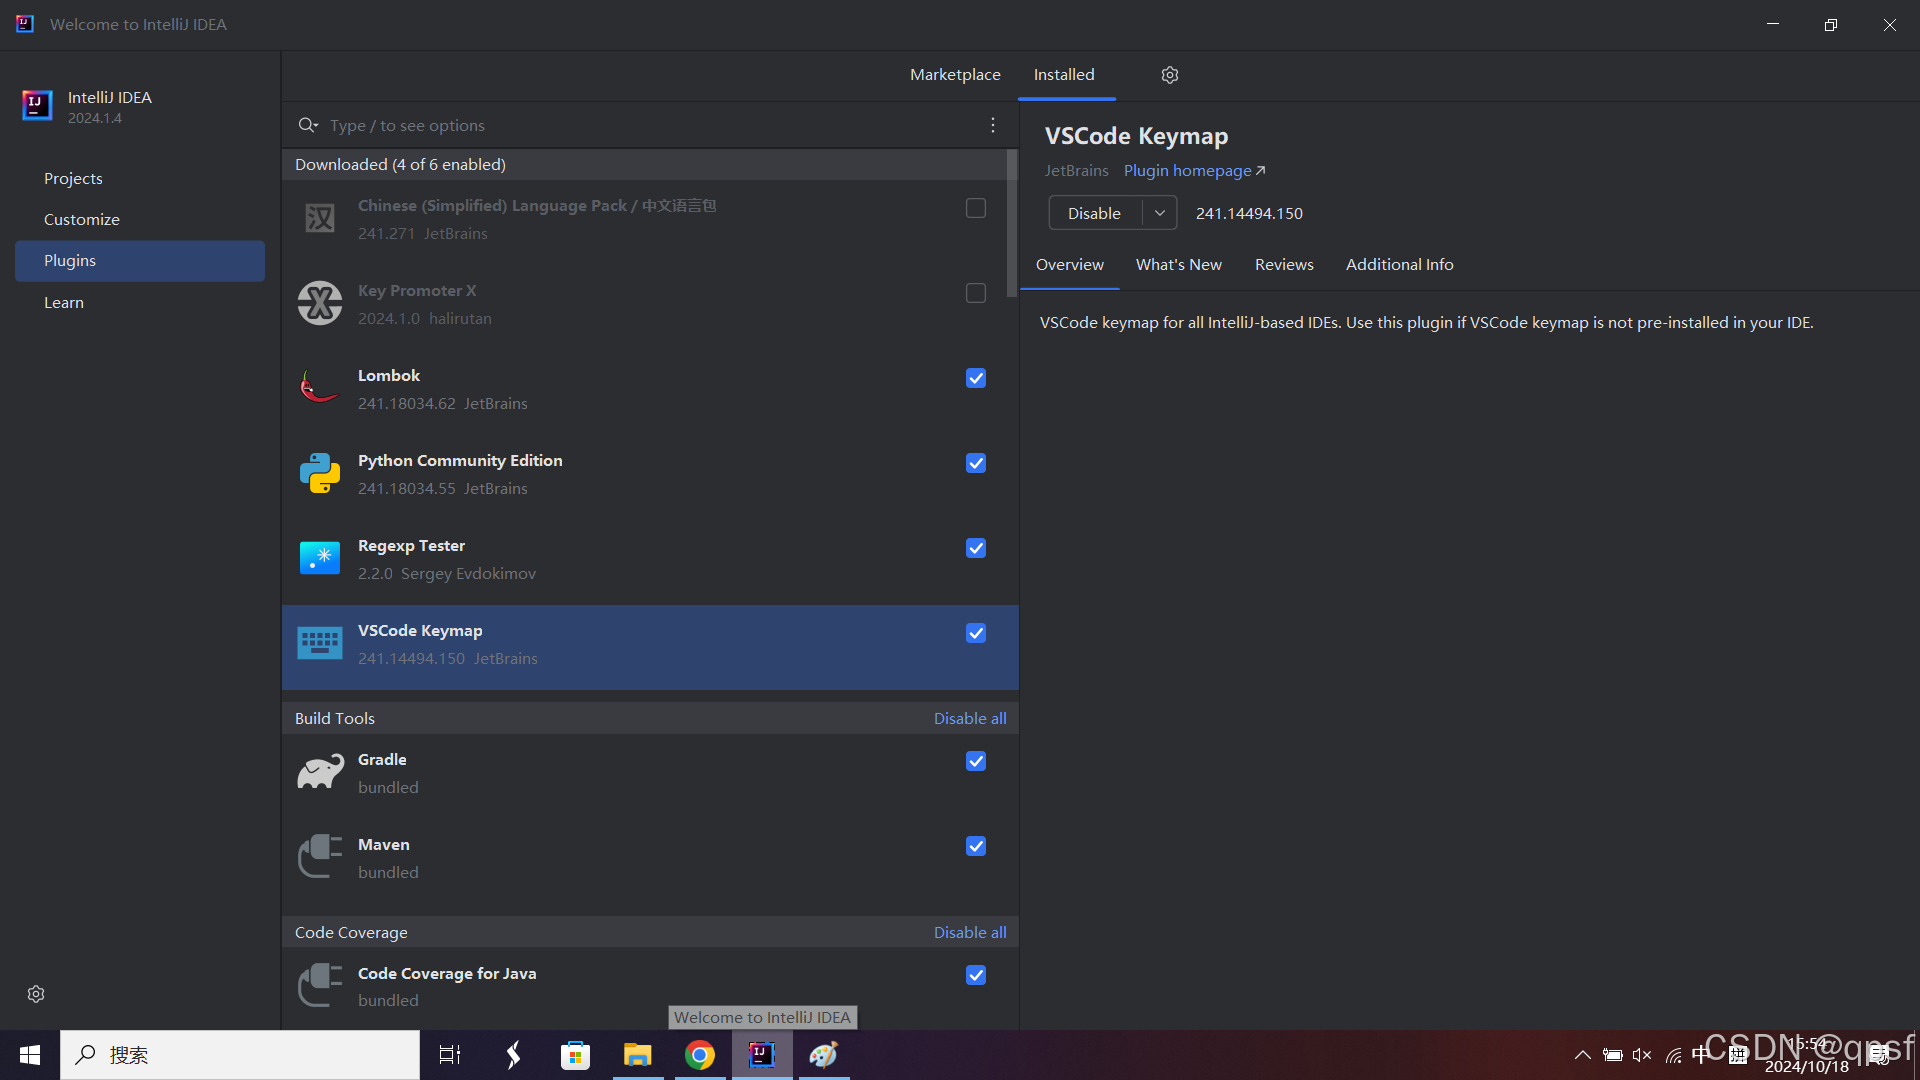
Task: Open the What's New tab
Action: click(1178, 265)
